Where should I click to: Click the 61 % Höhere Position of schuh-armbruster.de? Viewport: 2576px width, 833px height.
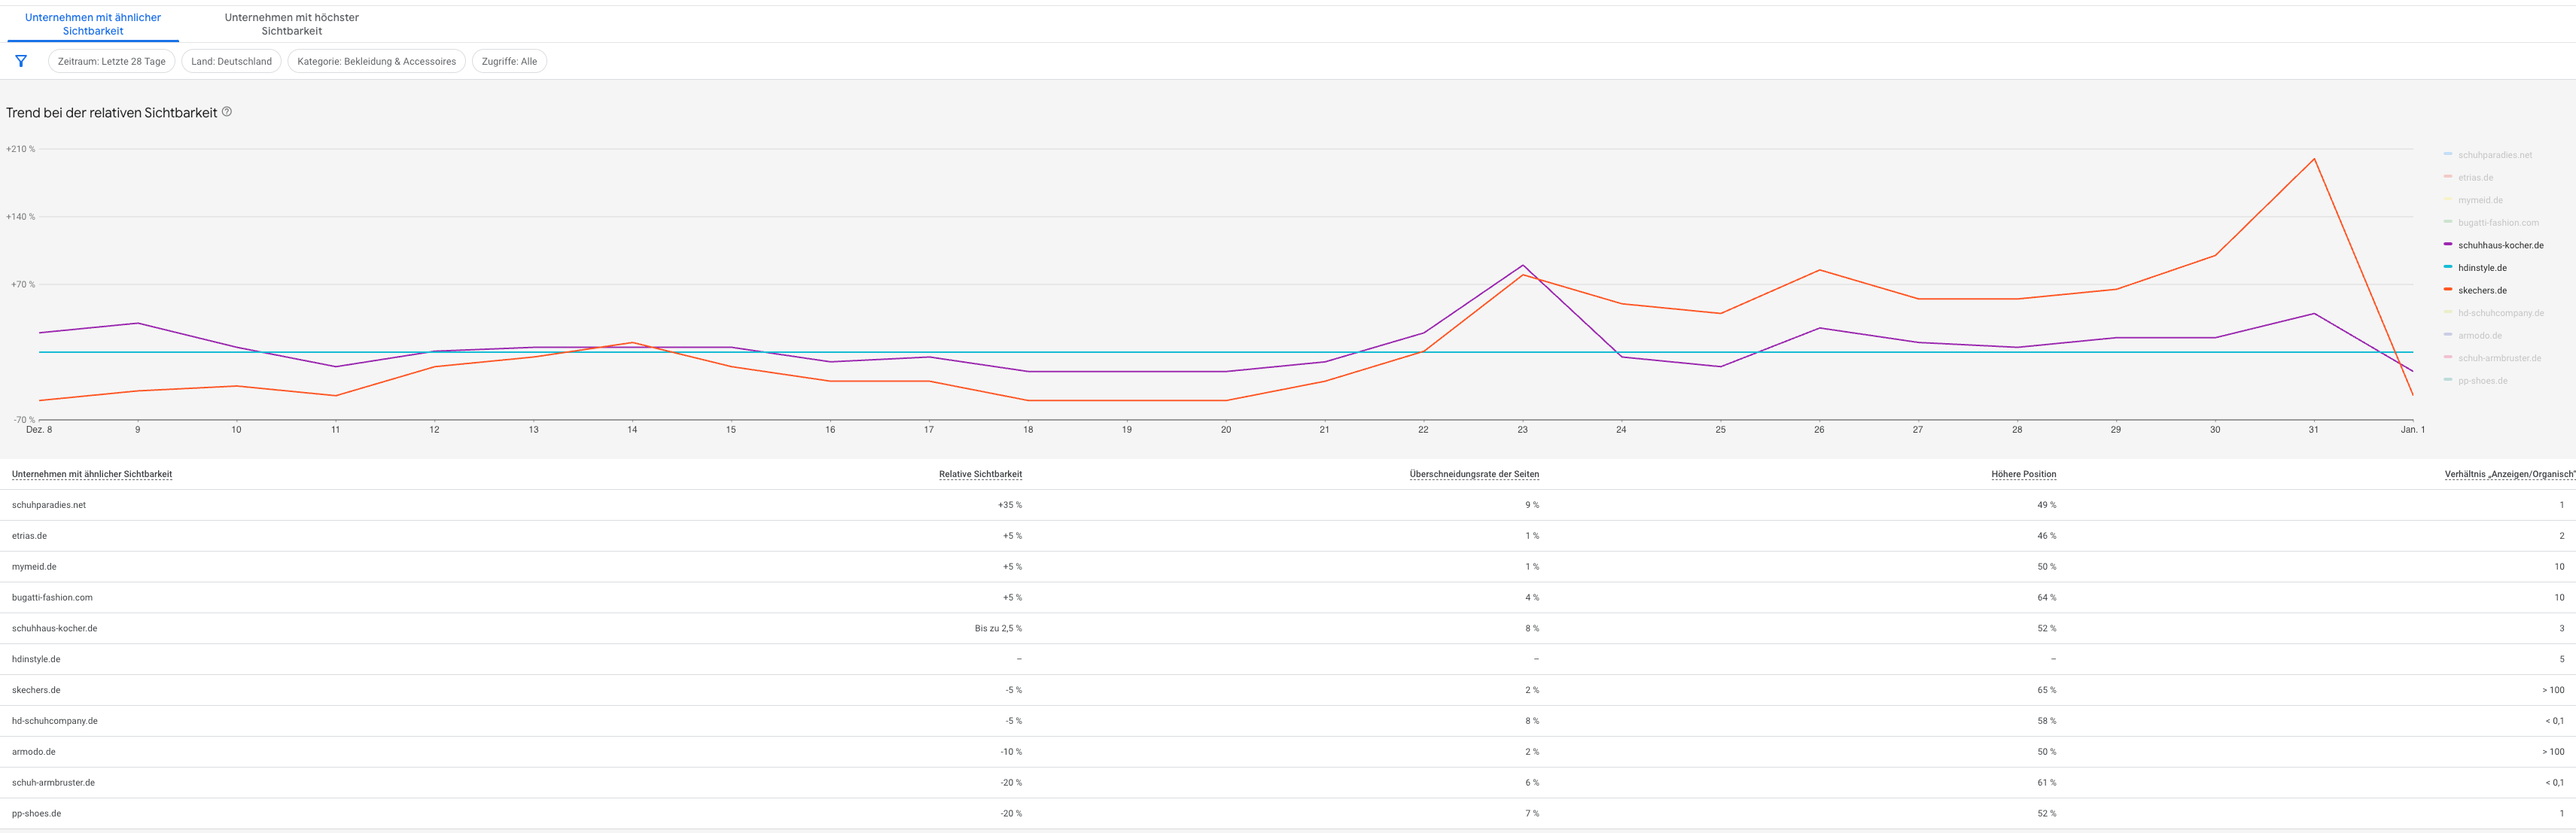[2047, 783]
